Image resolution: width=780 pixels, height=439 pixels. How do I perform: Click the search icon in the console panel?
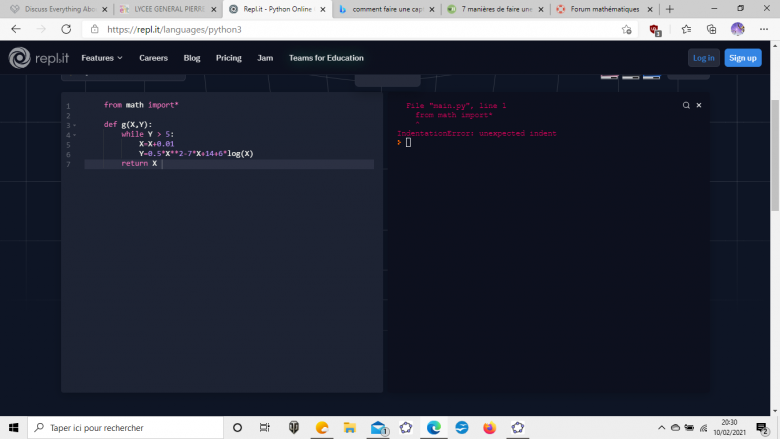pos(686,105)
